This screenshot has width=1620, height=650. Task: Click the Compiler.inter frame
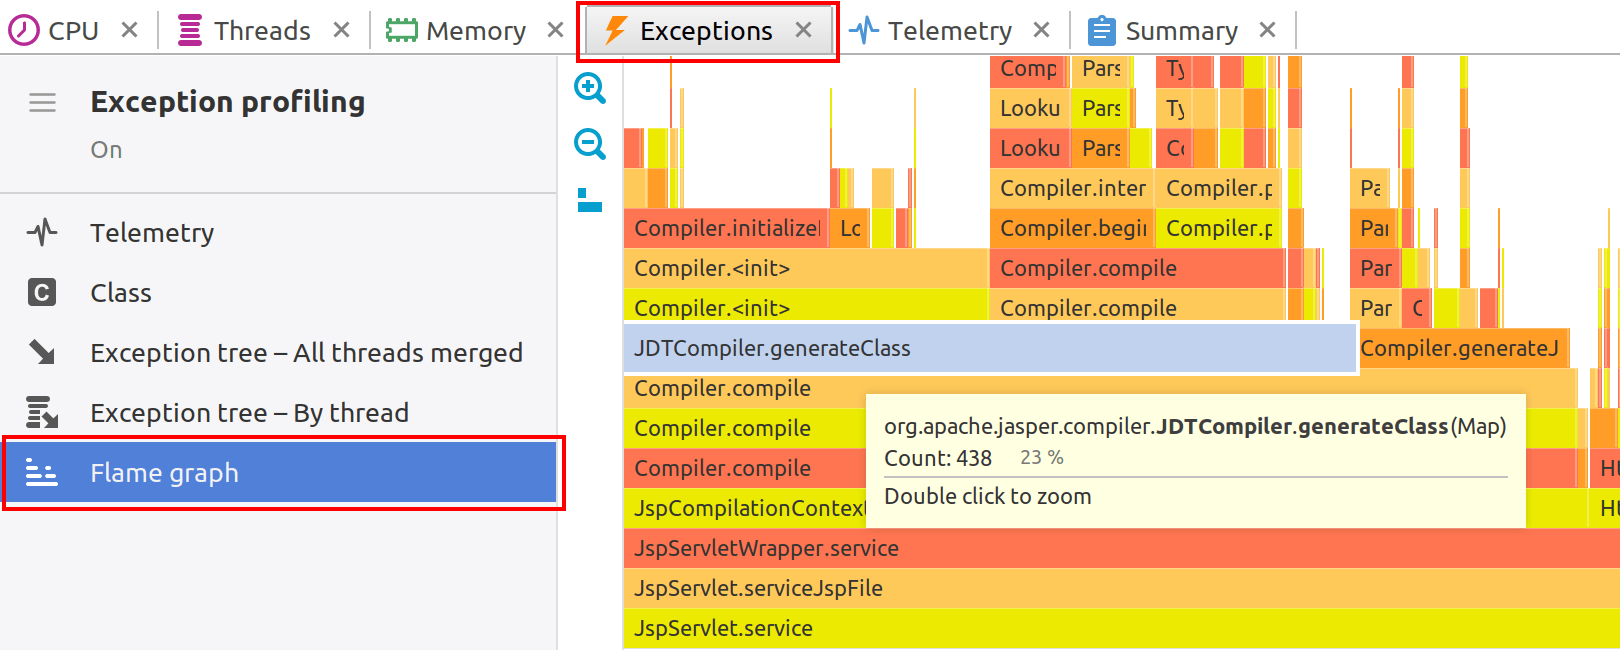(1072, 188)
